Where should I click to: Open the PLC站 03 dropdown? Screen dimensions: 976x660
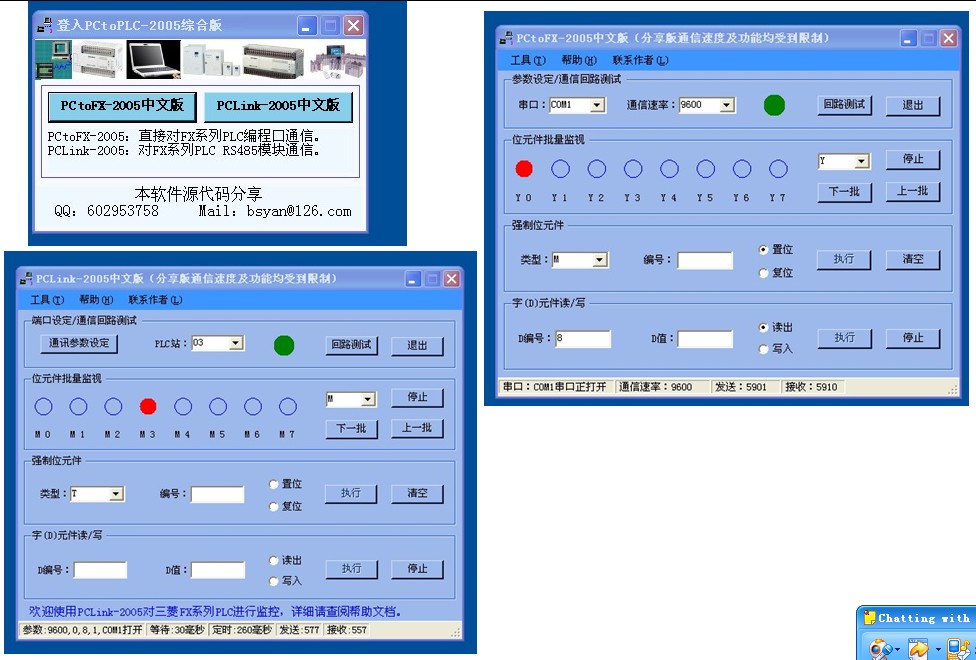(235, 342)
